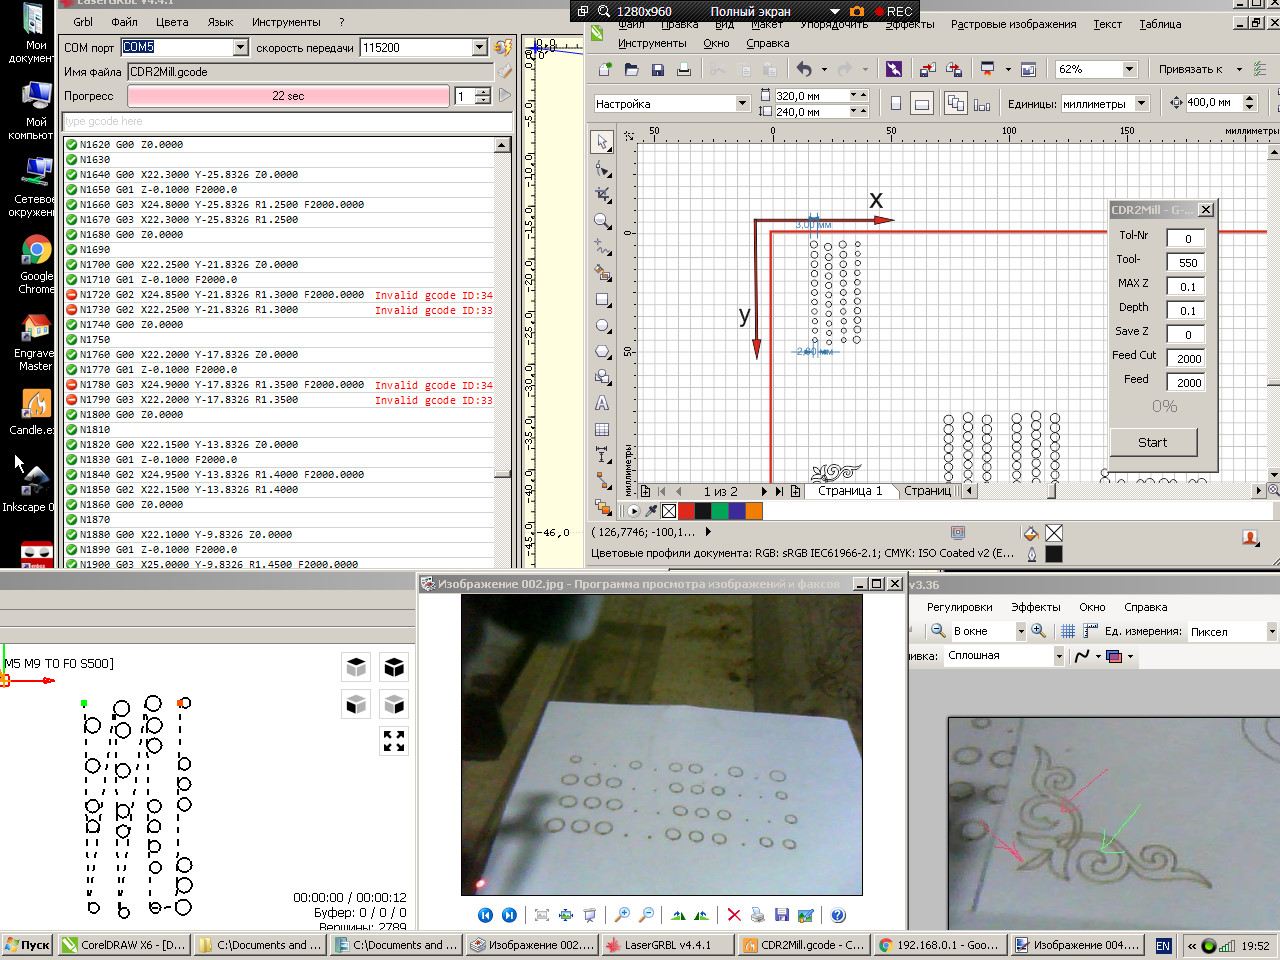Switch to LaserGRBL v4.4.1 taskbar button
Screen dimensions: 1280x960
pyautogui.click(x=666, y=944)
